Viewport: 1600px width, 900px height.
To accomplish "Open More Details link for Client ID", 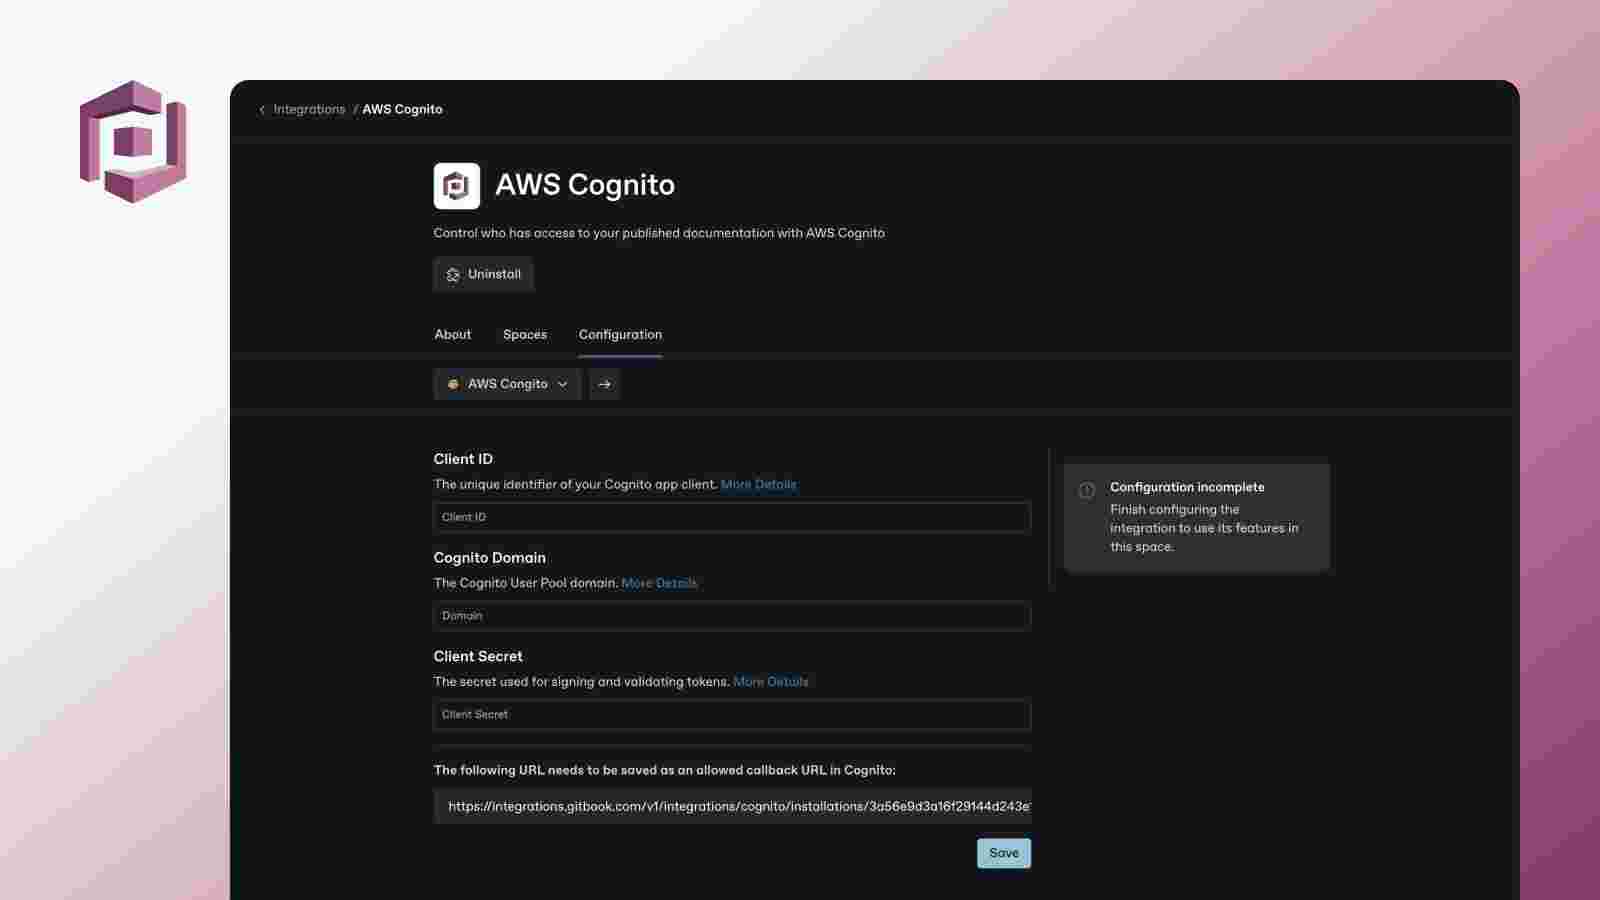I will (758, 484).
